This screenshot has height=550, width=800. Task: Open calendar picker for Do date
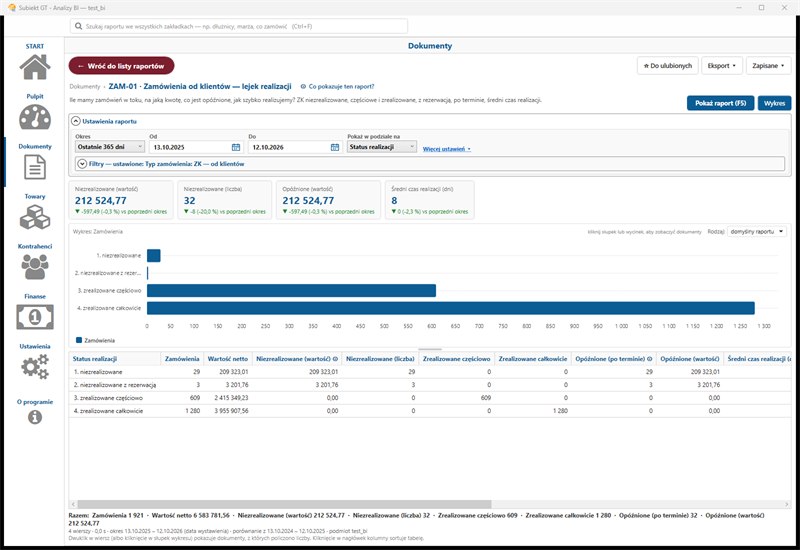coord(335,147)
